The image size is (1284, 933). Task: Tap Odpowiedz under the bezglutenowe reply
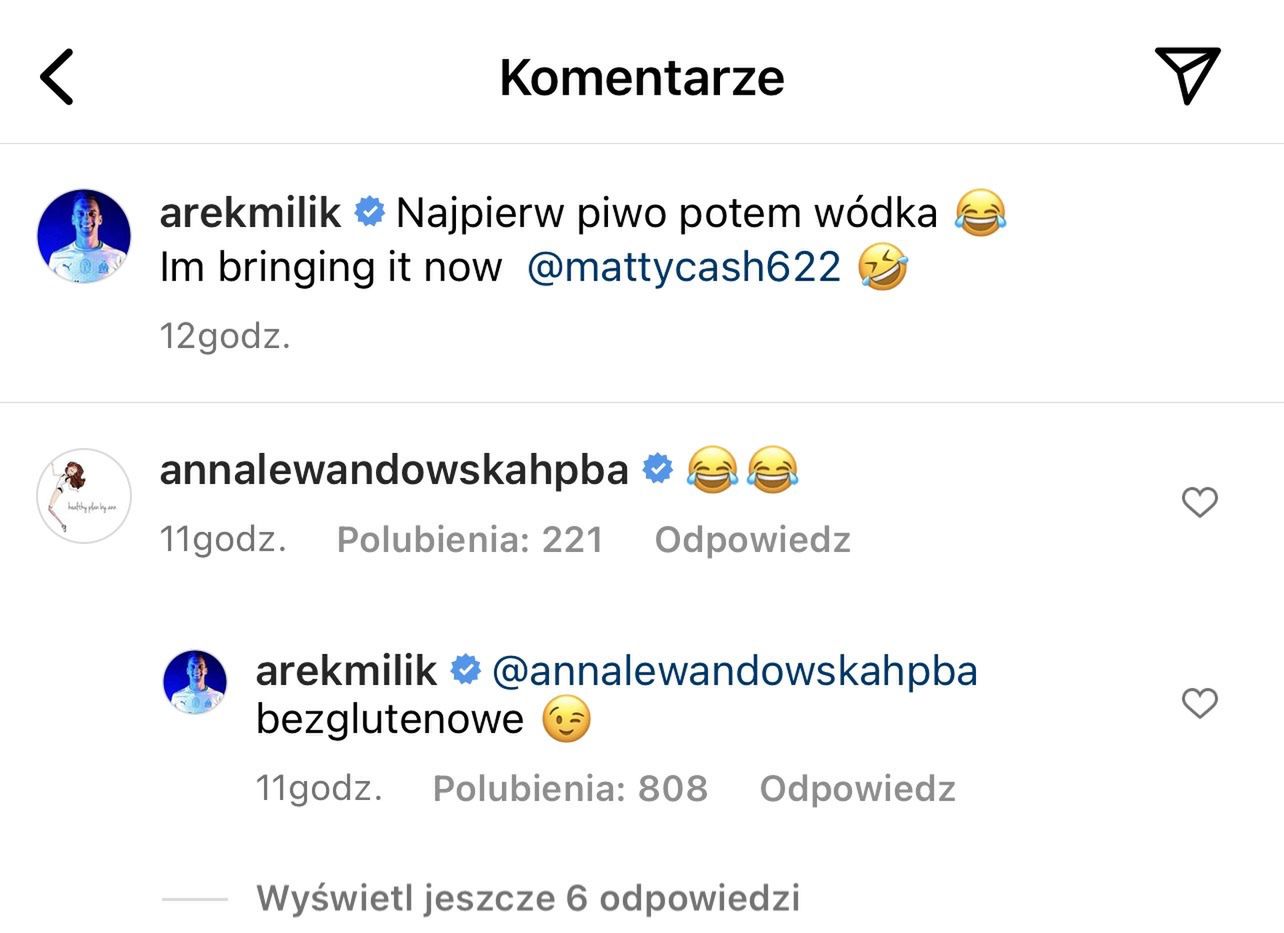[857, 789]
